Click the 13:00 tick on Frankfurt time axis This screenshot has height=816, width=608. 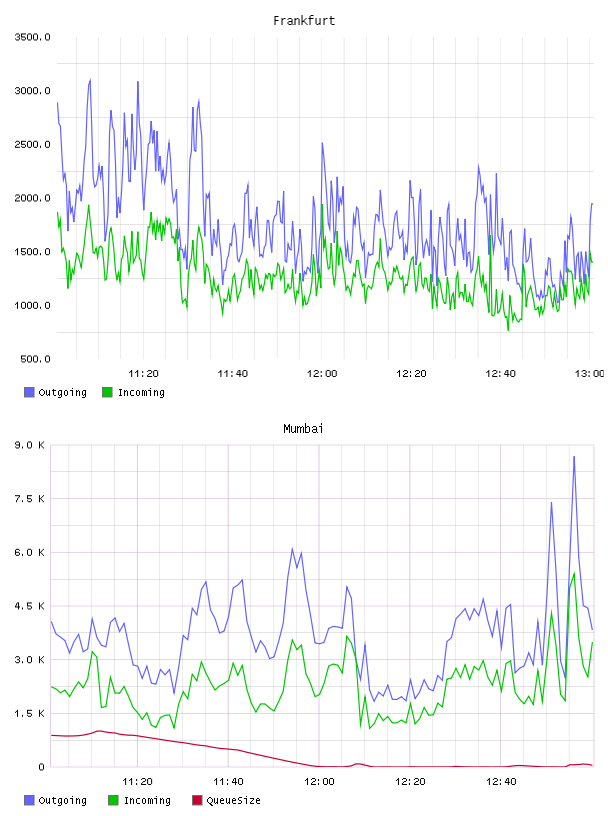click(590, 374)
